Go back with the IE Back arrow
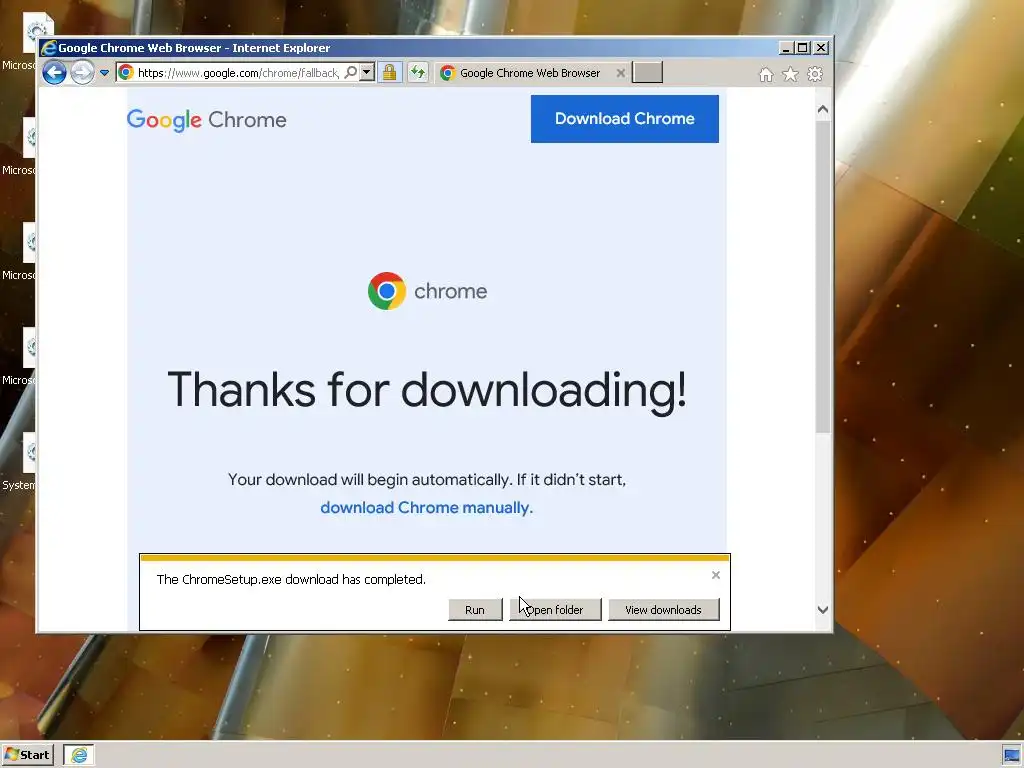This screenshot has height=768, width=1024. [55, 72]
